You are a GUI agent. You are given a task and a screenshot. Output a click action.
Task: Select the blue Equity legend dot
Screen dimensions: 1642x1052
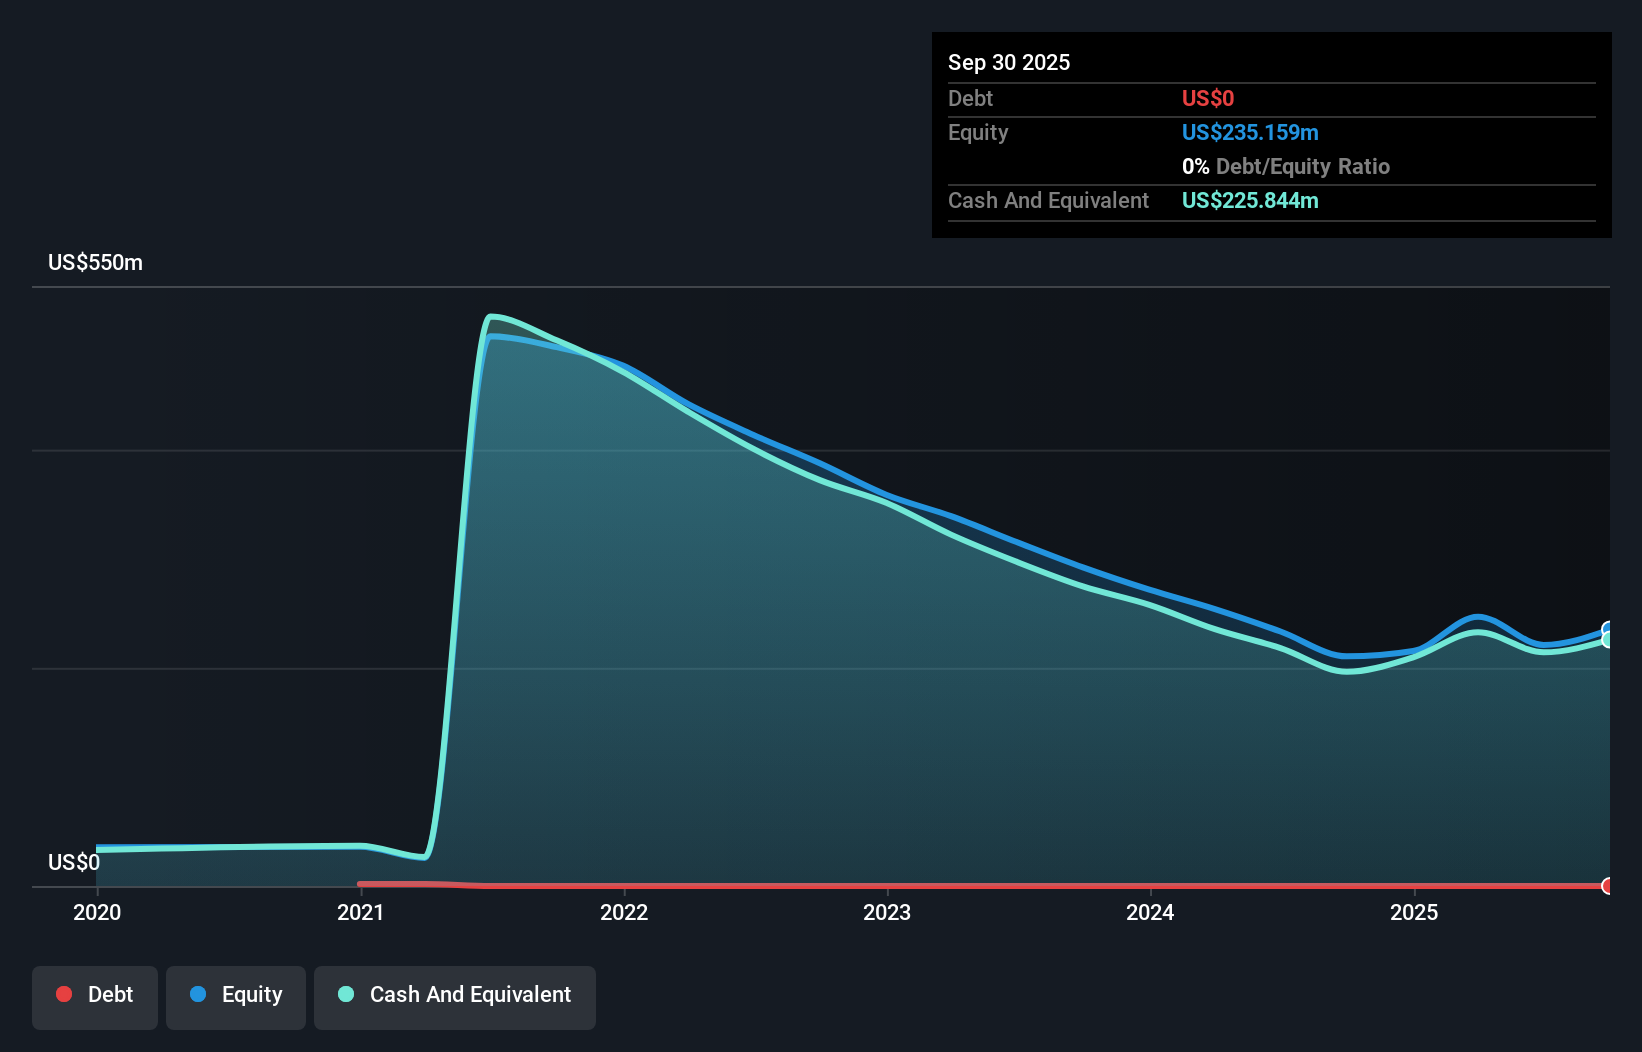click(199, 994)
